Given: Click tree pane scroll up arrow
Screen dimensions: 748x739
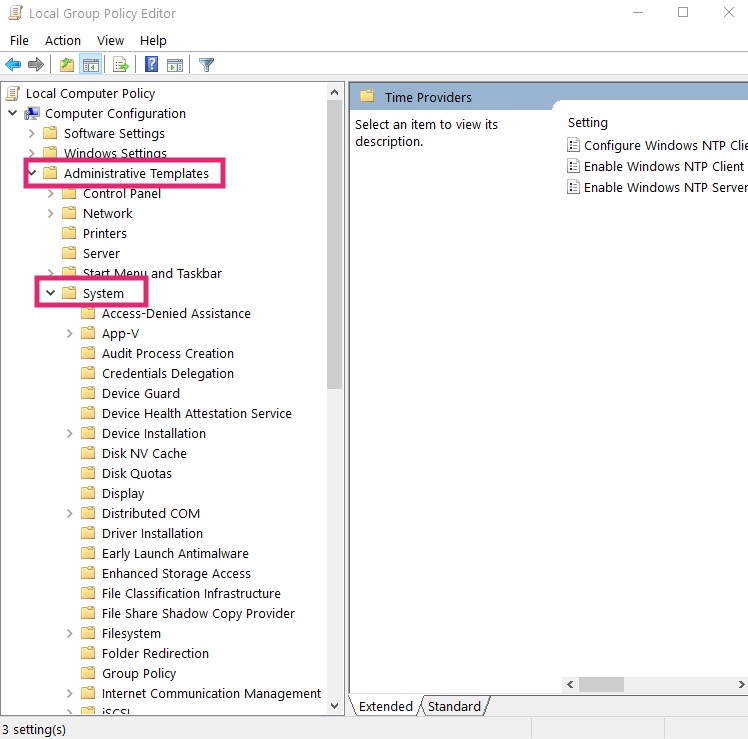Looking at the screenshot, I should (x=334, y=92).
